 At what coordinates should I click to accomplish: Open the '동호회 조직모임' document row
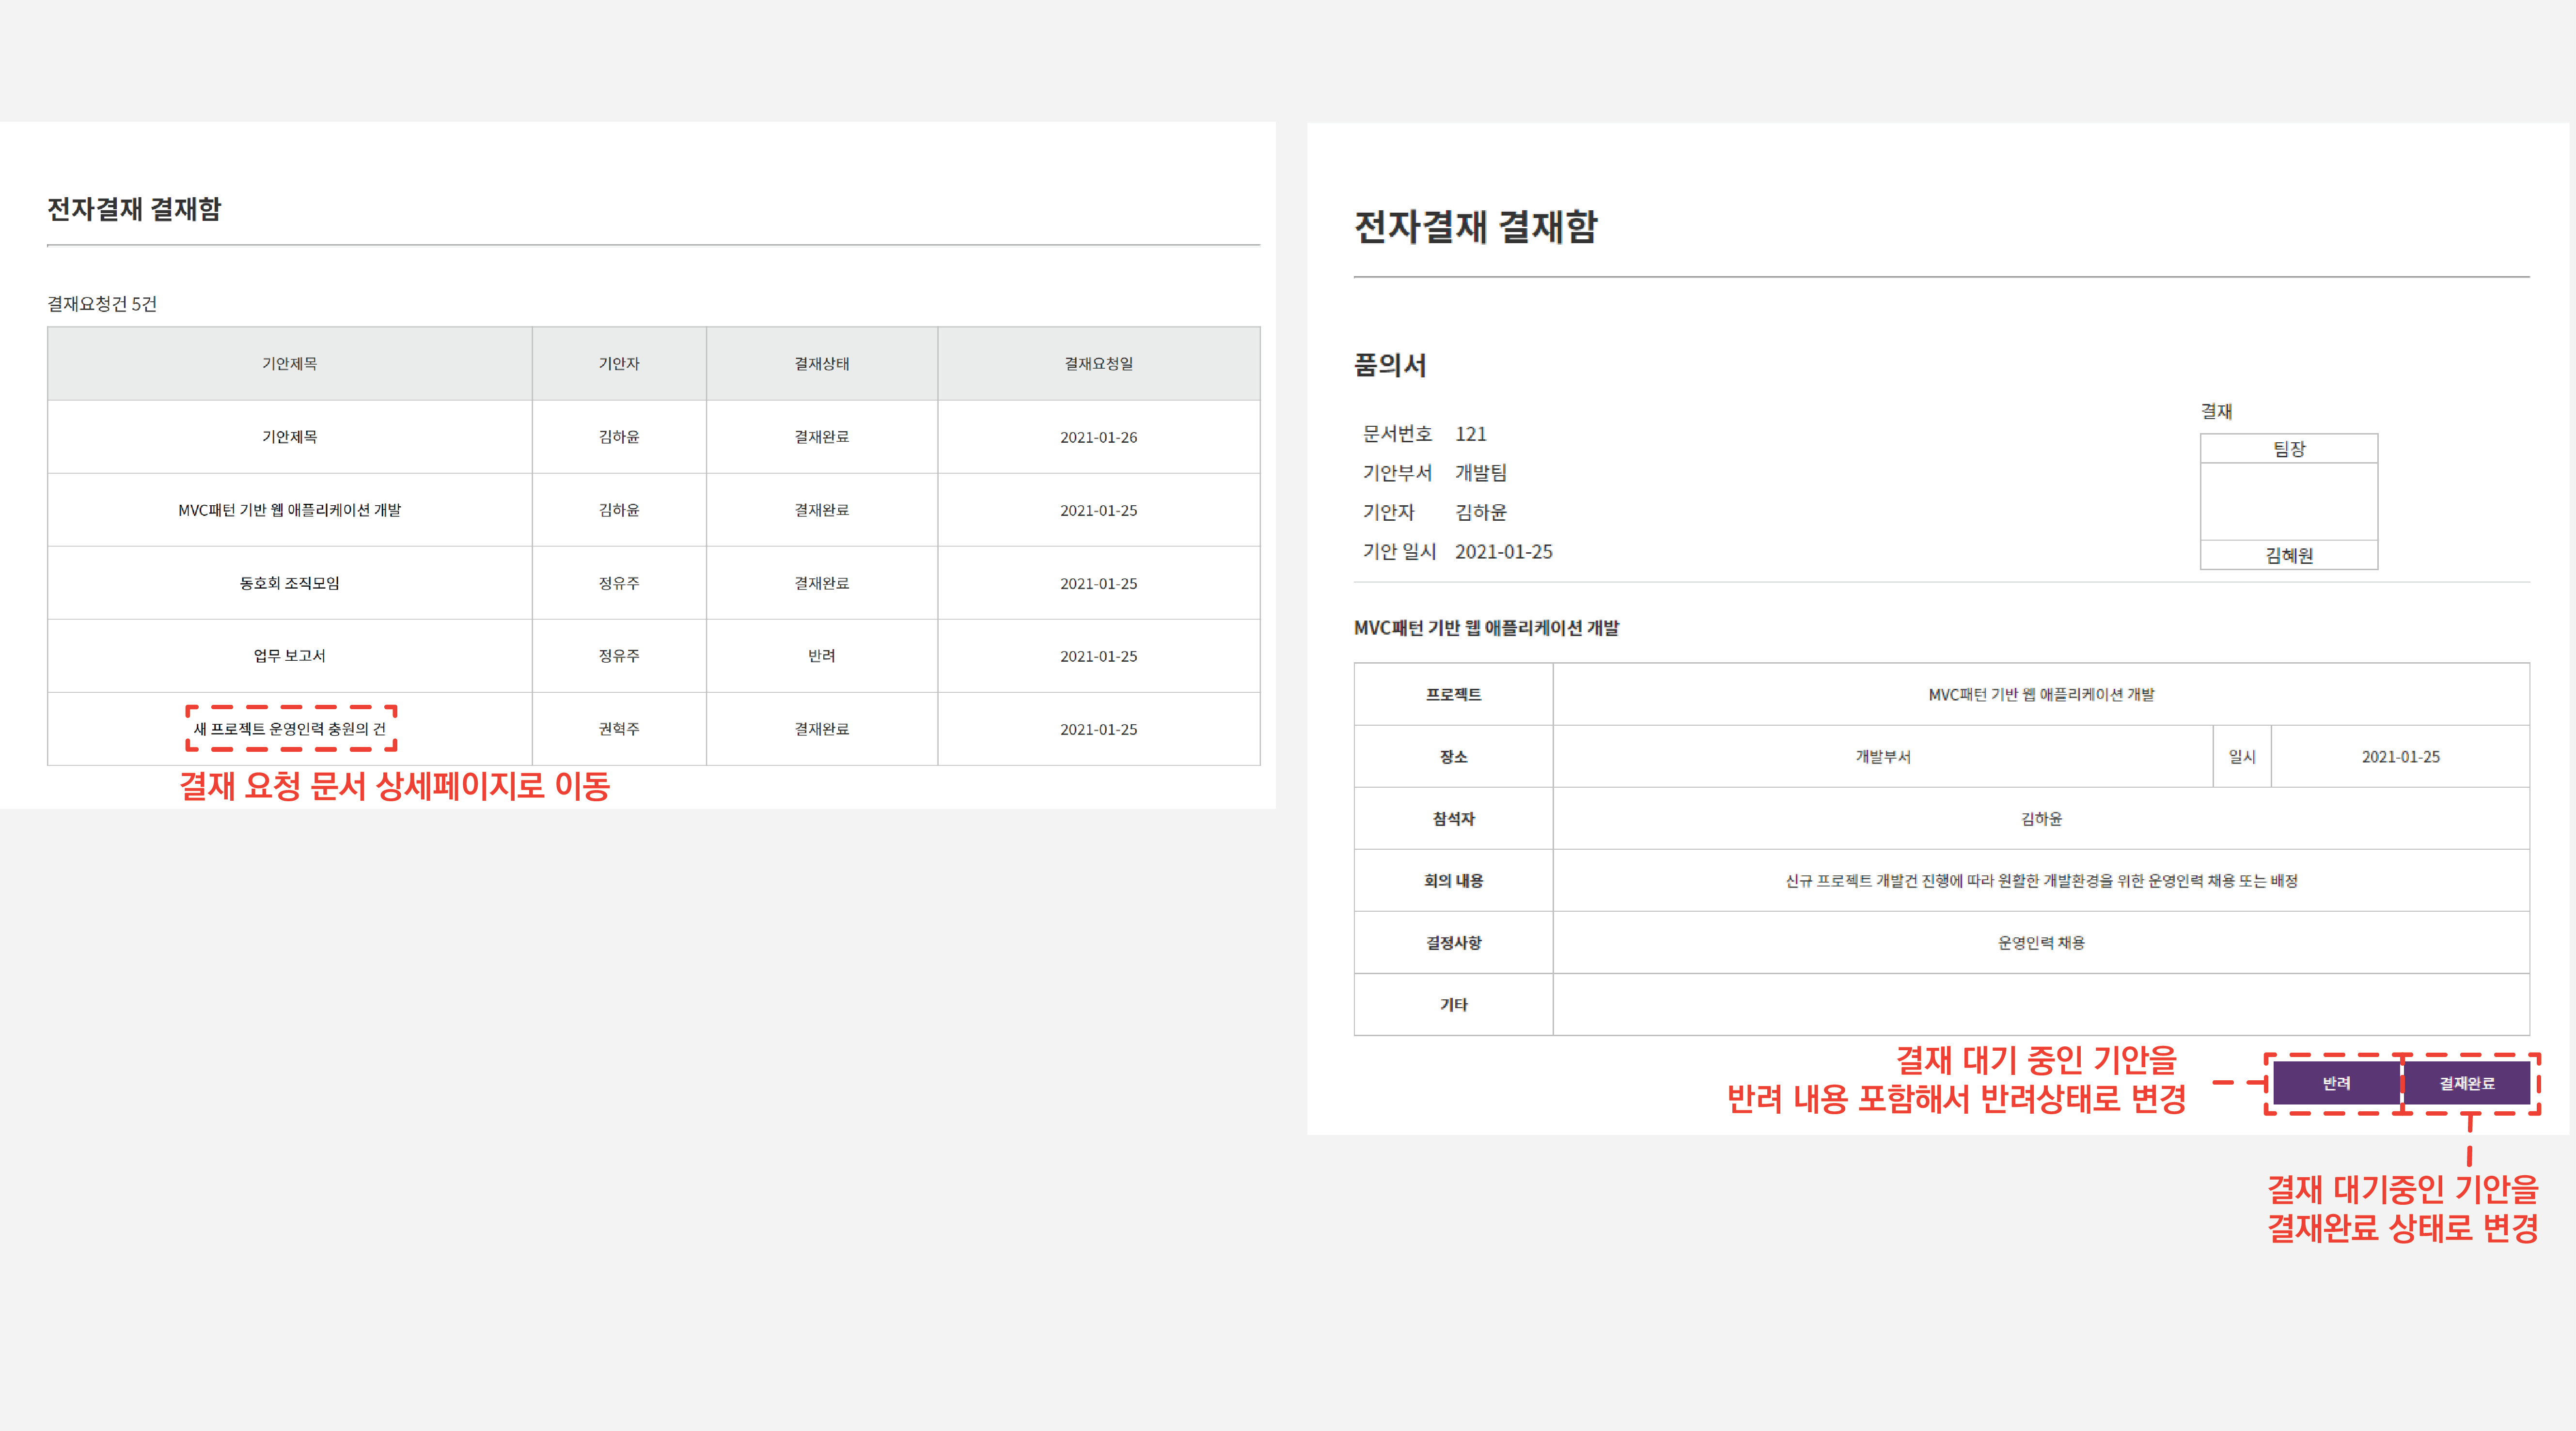(x=290, y=583)
